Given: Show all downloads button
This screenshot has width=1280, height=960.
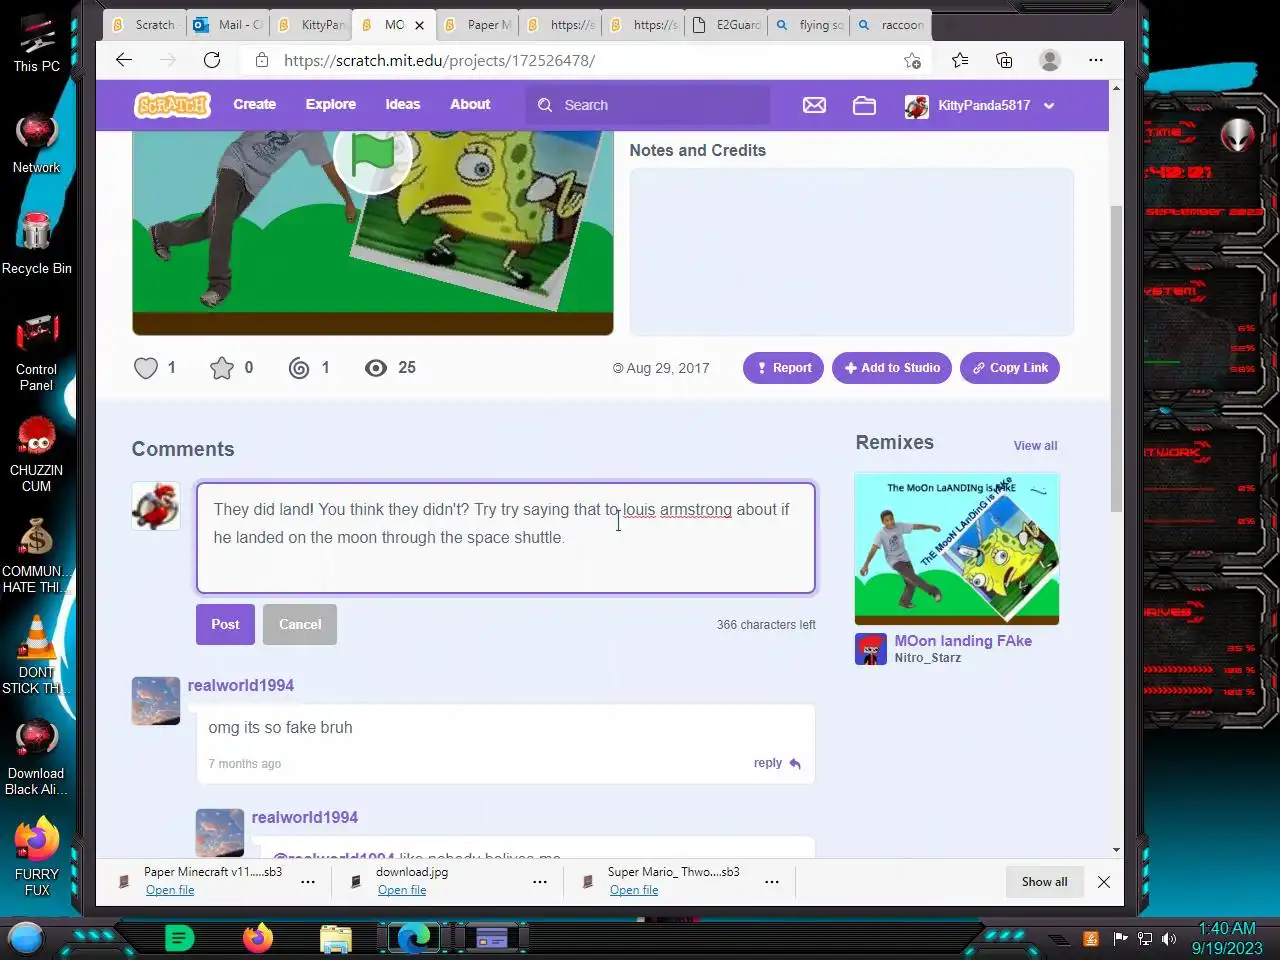Looking at the screenshot, I should click(1045, 882).
